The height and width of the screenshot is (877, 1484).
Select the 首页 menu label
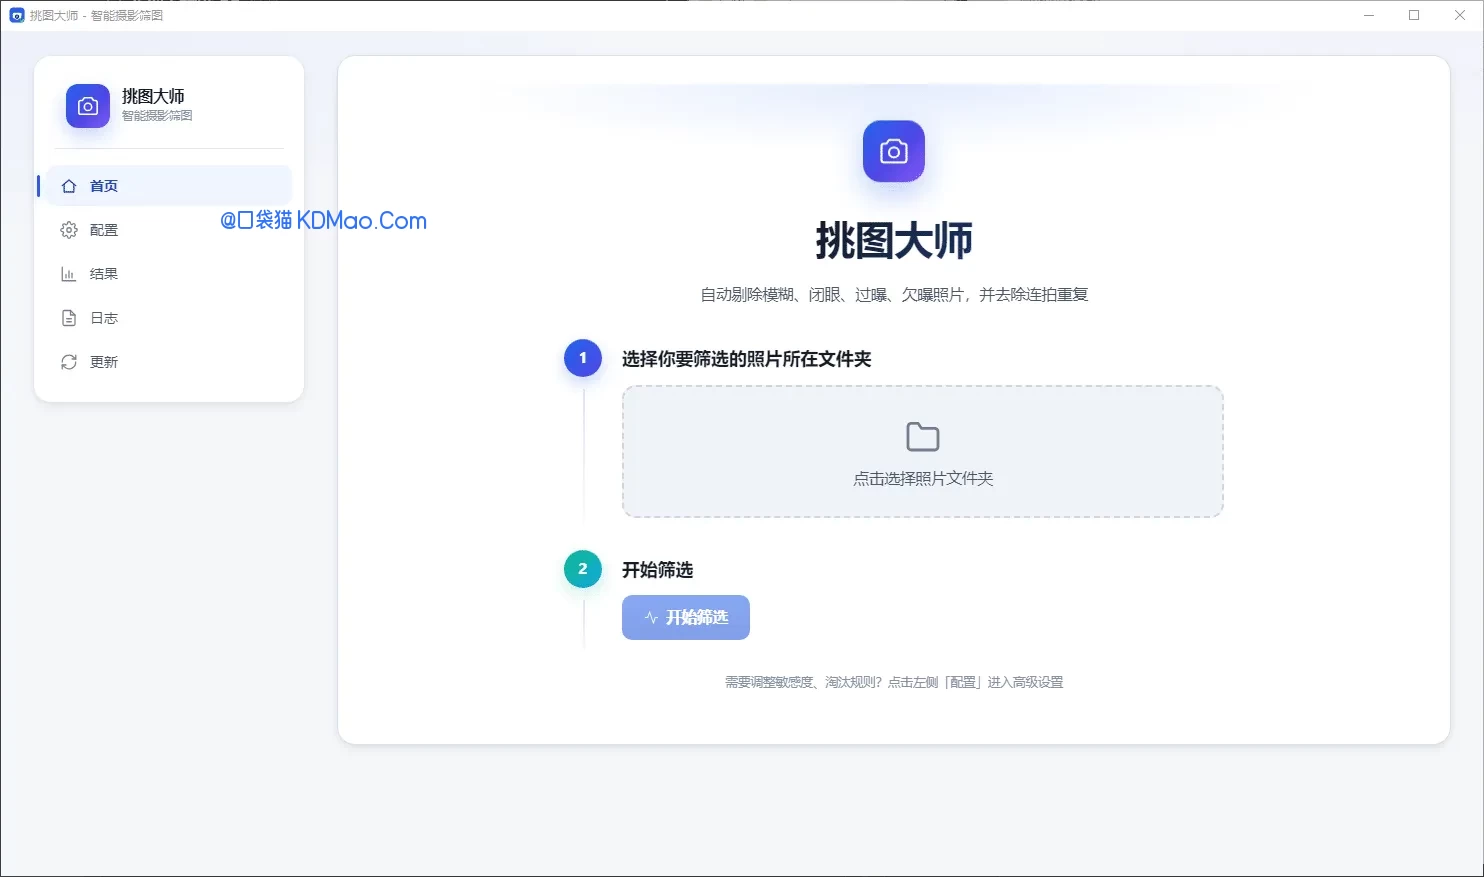coord(104,186)
